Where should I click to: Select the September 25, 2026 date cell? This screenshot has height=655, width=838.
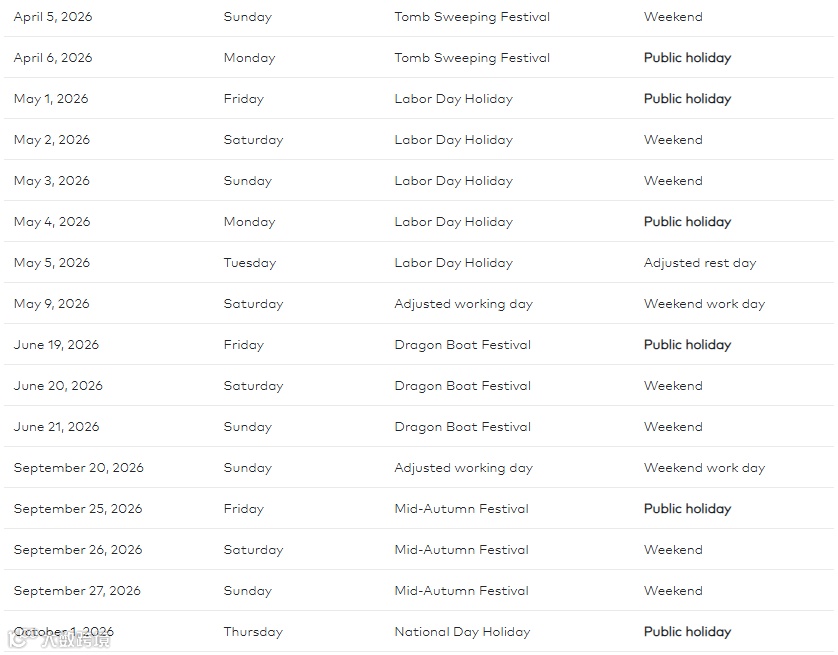[x=78, y=509]
